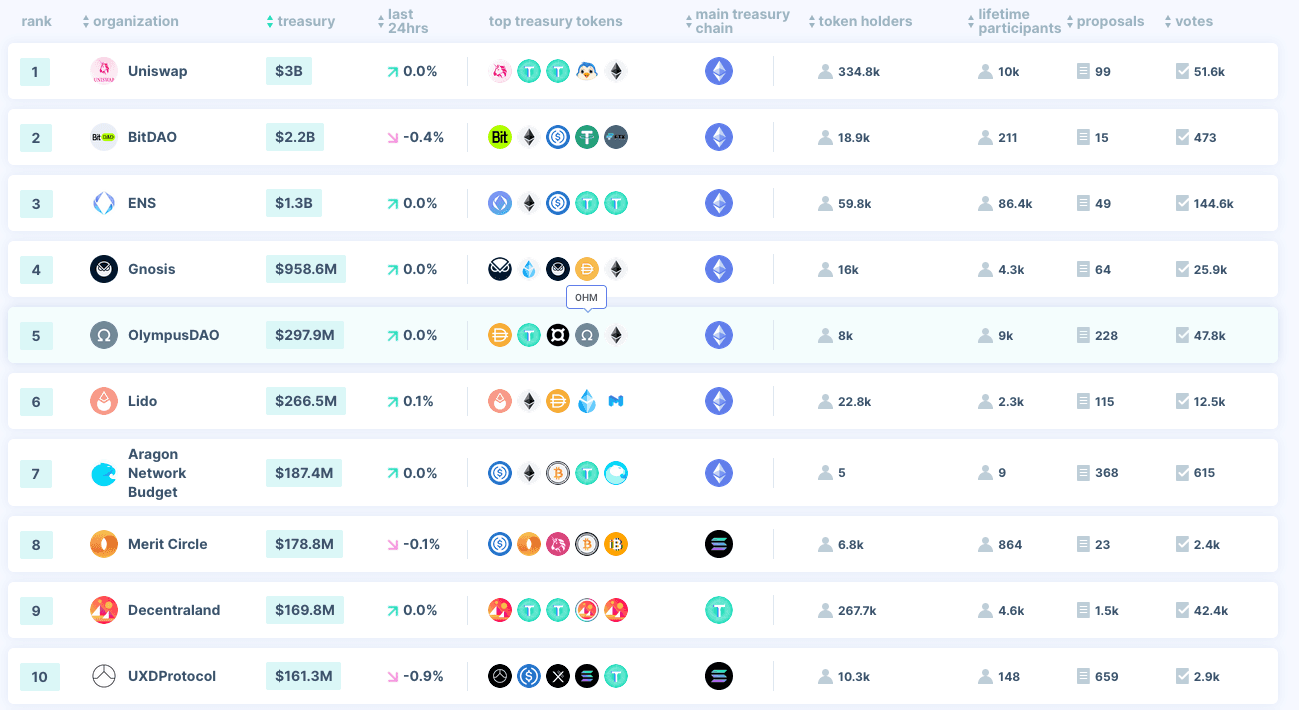Image resolution: width=1299 pixels, height=710 pixels.
Task: Click lifetime participants icon in Lido row
Action: pos(985,401)
